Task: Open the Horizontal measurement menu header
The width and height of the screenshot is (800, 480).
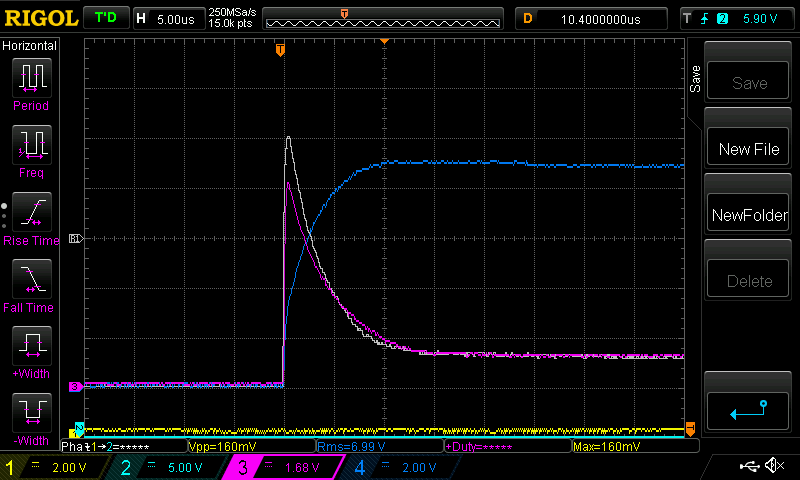Action: pos(30,46)
